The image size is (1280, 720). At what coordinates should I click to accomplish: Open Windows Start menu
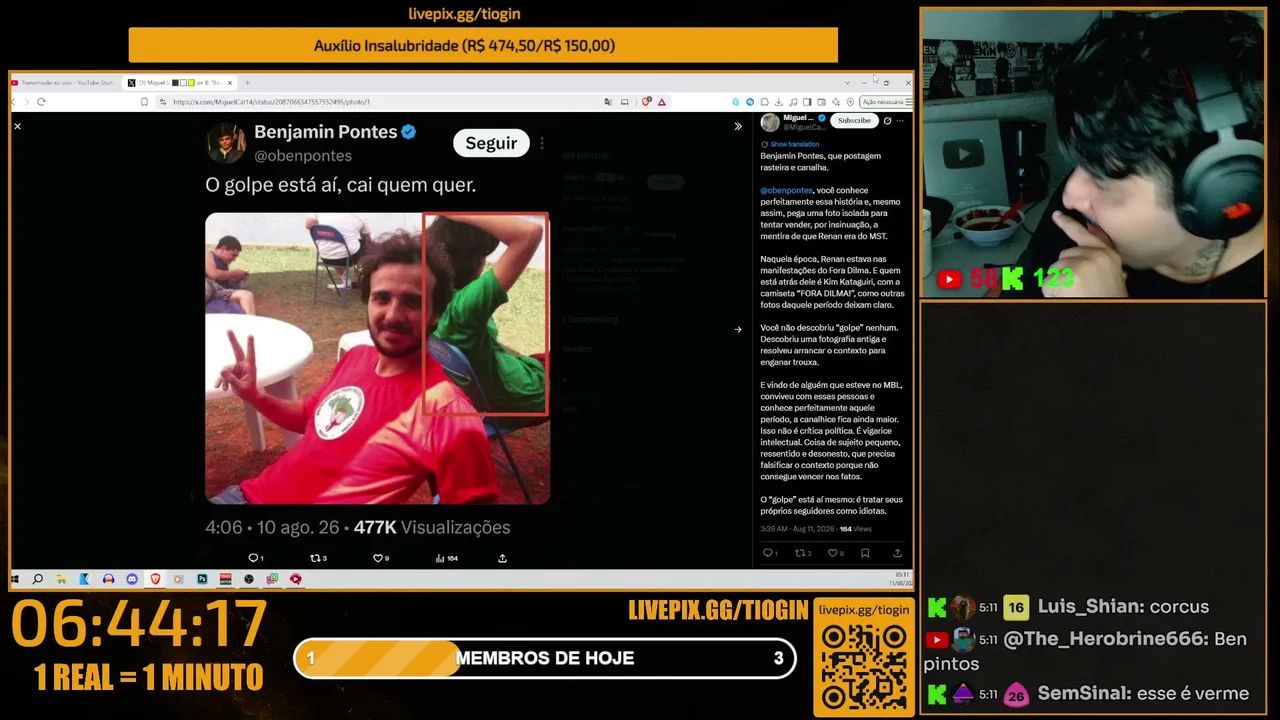[x=16, y=579]
